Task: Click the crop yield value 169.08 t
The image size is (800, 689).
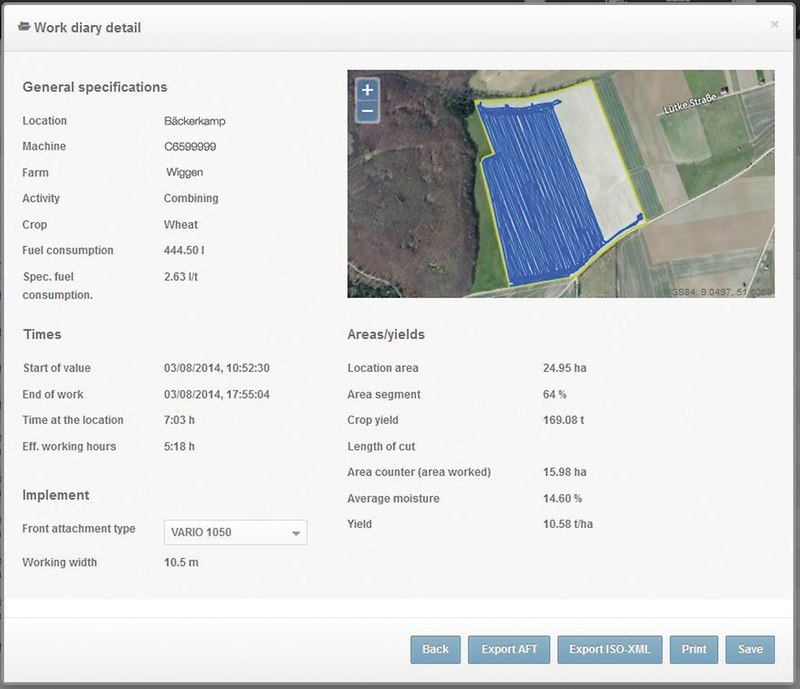Action: point(563,421)
